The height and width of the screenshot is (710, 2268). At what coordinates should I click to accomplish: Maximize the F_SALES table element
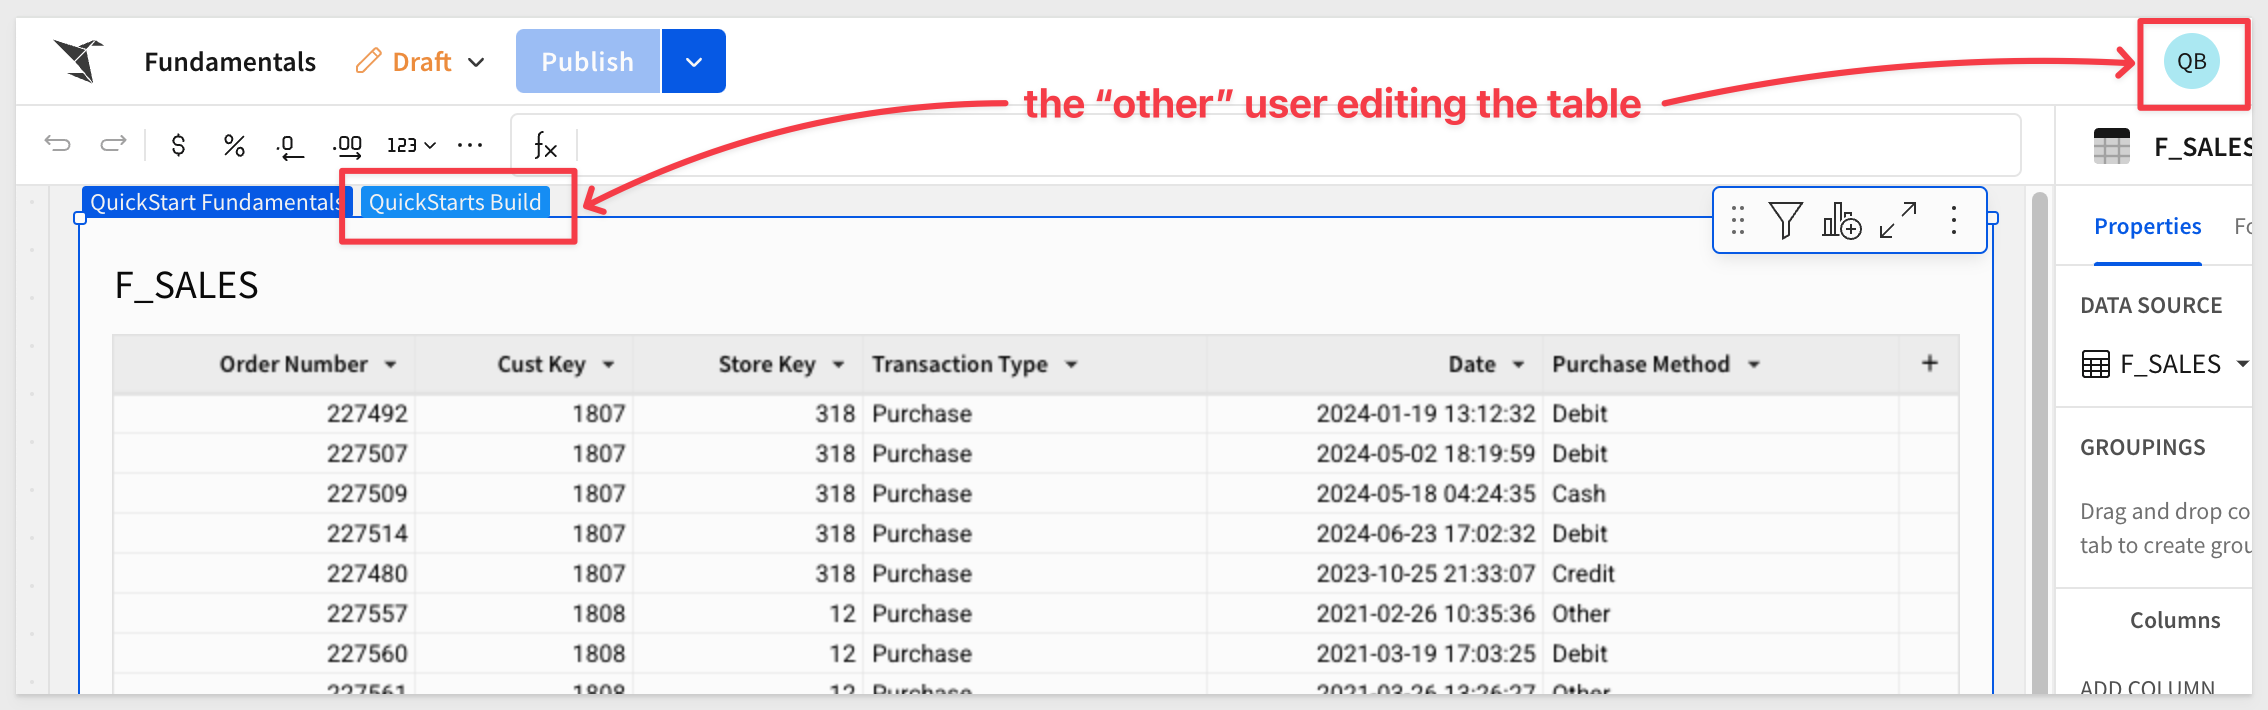coord(1898,220)
